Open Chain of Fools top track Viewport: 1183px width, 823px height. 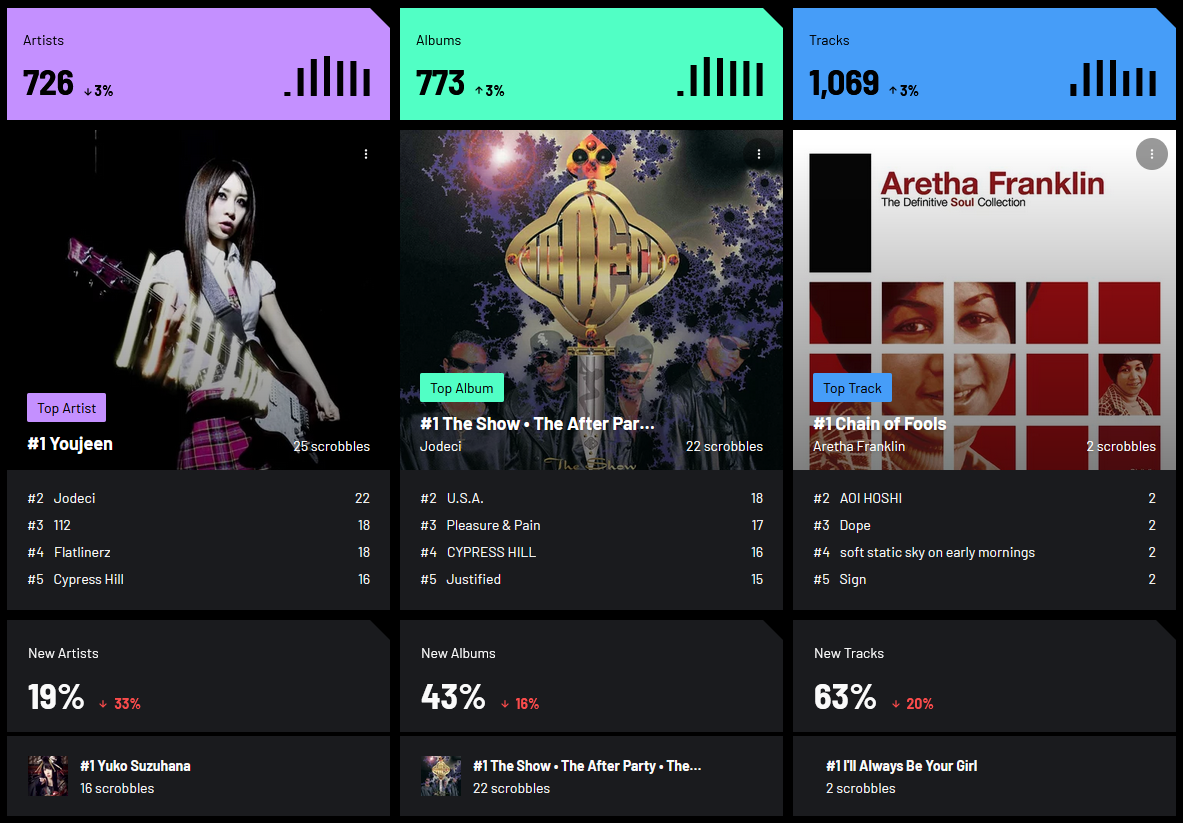tap(880, 424)
